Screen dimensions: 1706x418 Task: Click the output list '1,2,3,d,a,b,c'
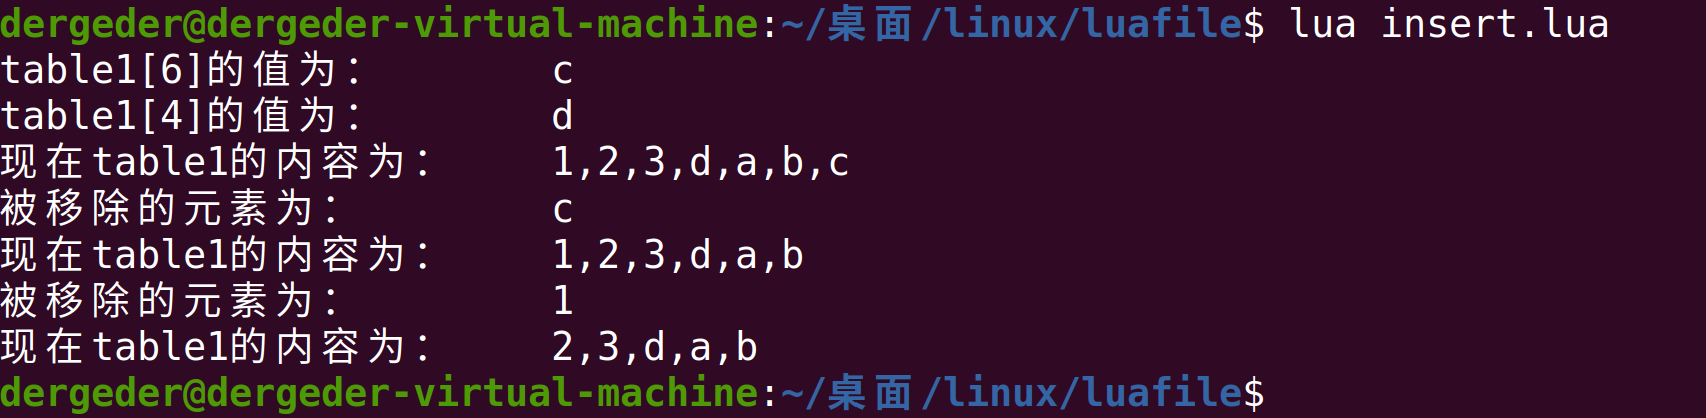click(x=701, y=162)
